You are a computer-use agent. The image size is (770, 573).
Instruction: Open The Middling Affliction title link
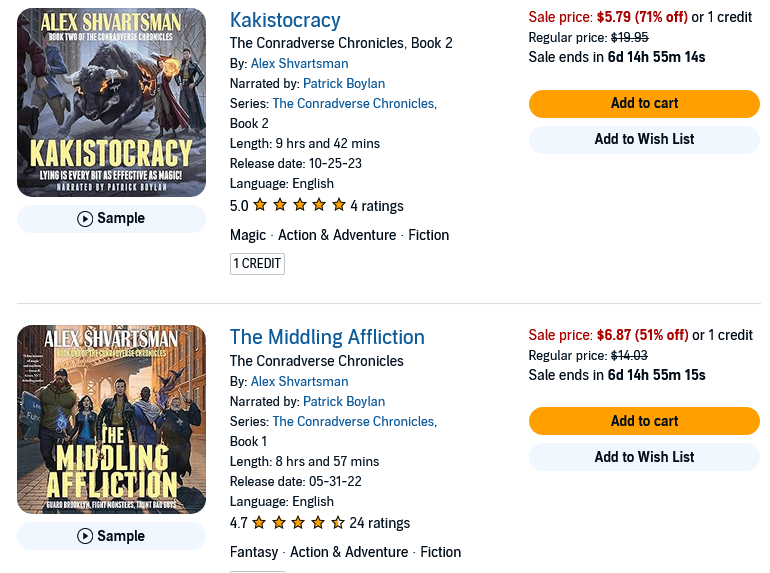[327, 337]
